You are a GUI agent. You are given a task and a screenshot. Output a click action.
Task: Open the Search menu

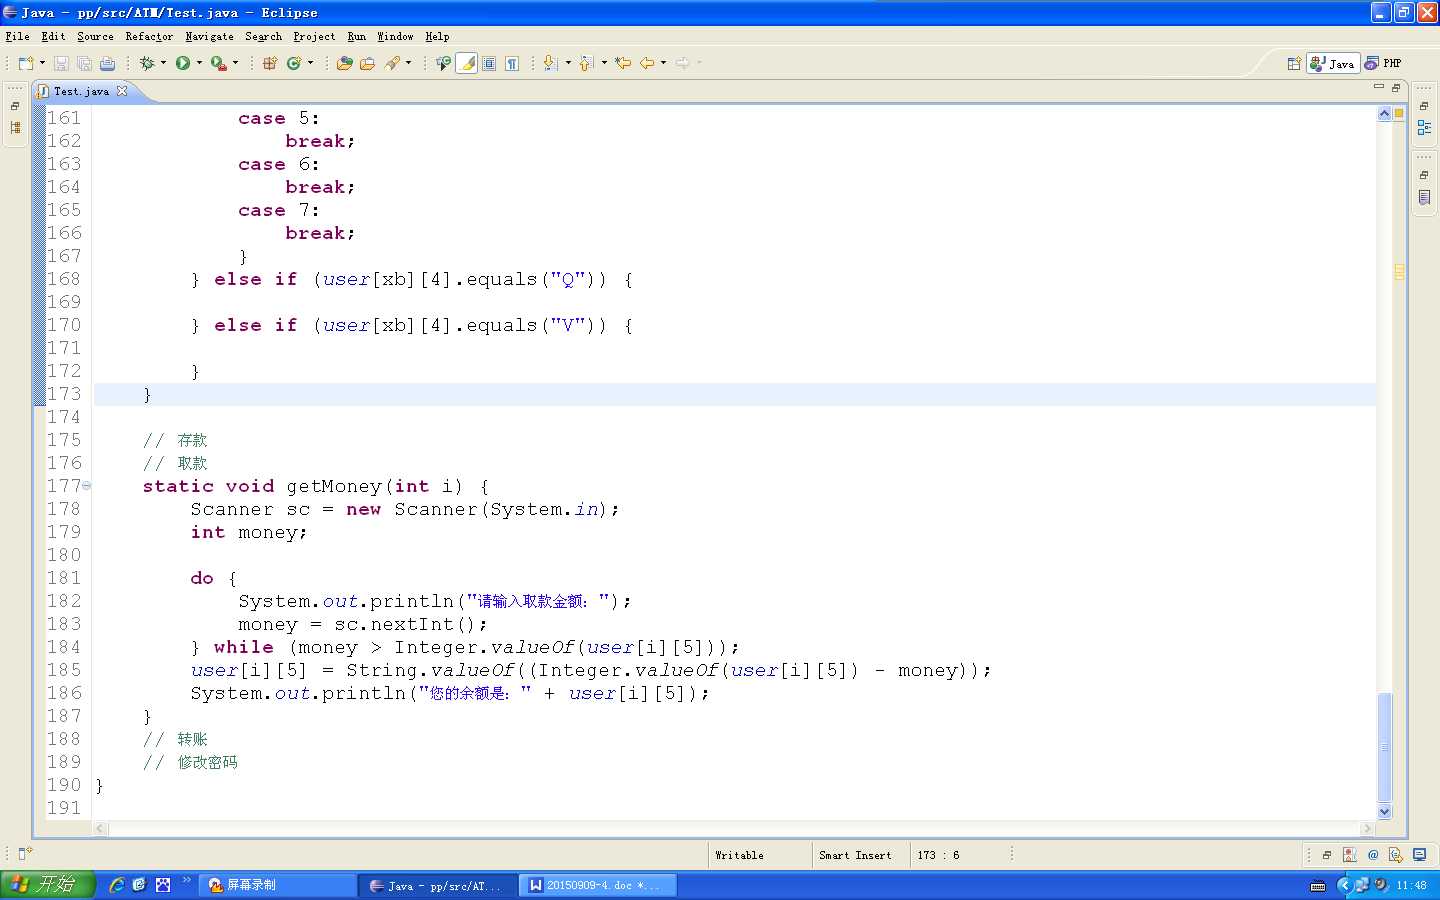[x=263, y=36]
